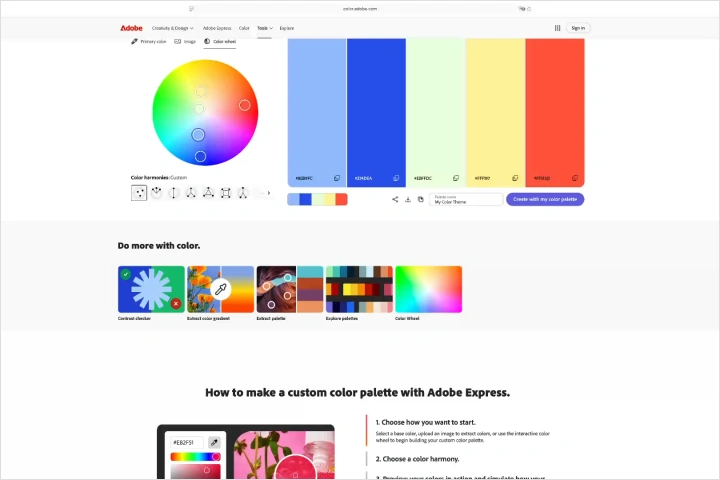Expand the Tools dropdown menu
This screenshot has height=480, width=720.
(x=265, y=28)
